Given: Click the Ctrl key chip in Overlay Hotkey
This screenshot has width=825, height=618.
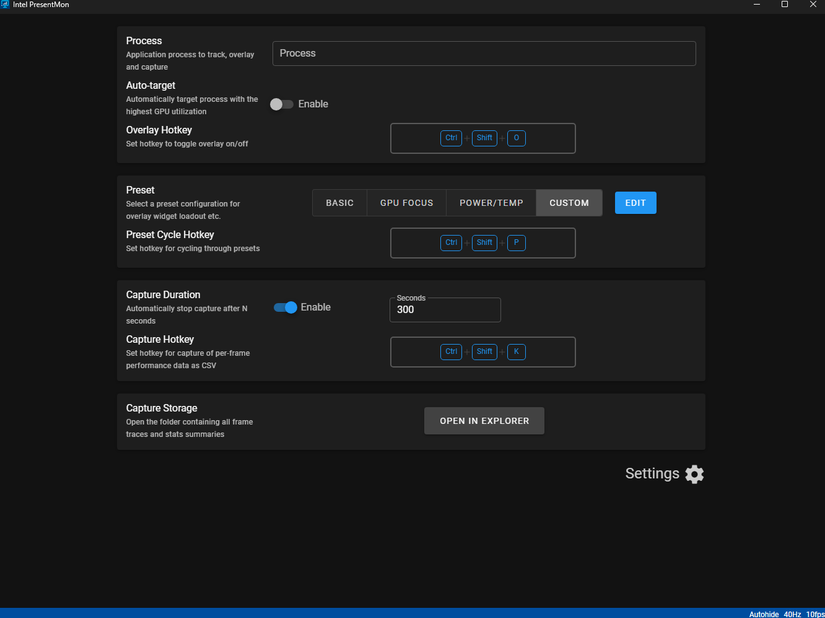Looking at the screenshot, I should point(451,138).
